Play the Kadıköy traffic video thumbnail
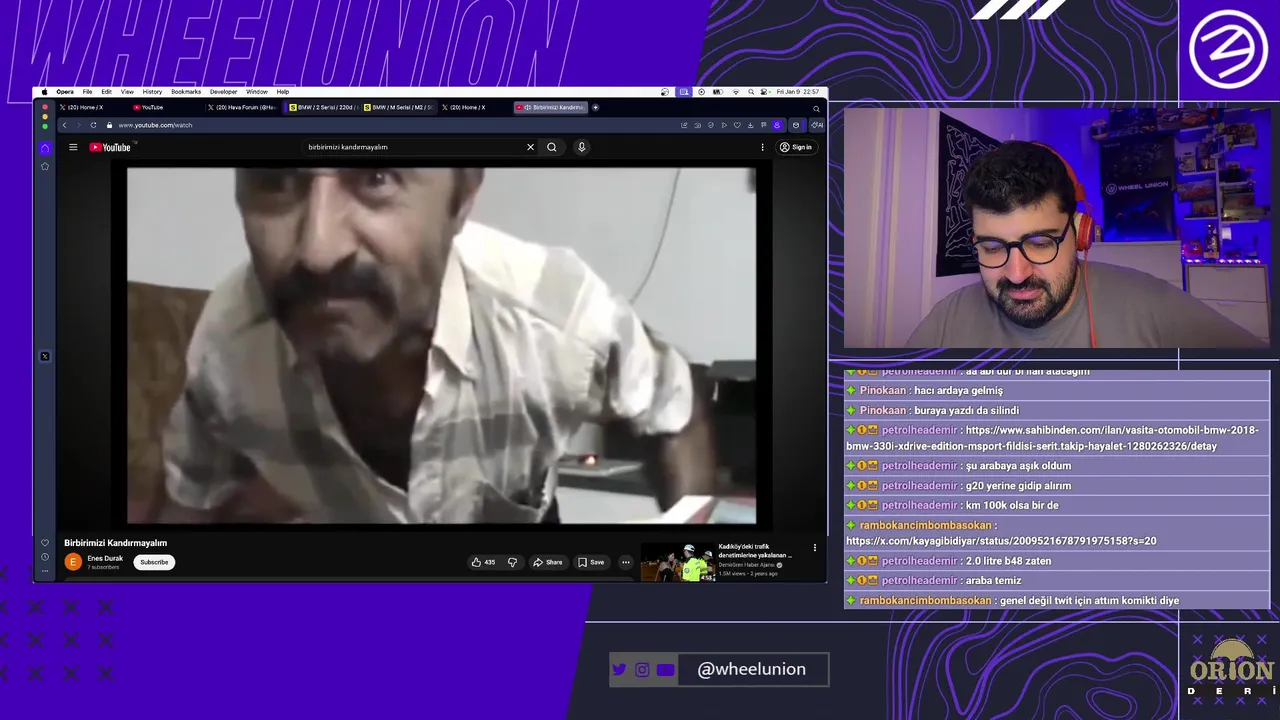Viewport: 1280px width, 720px height. (677, 562)
